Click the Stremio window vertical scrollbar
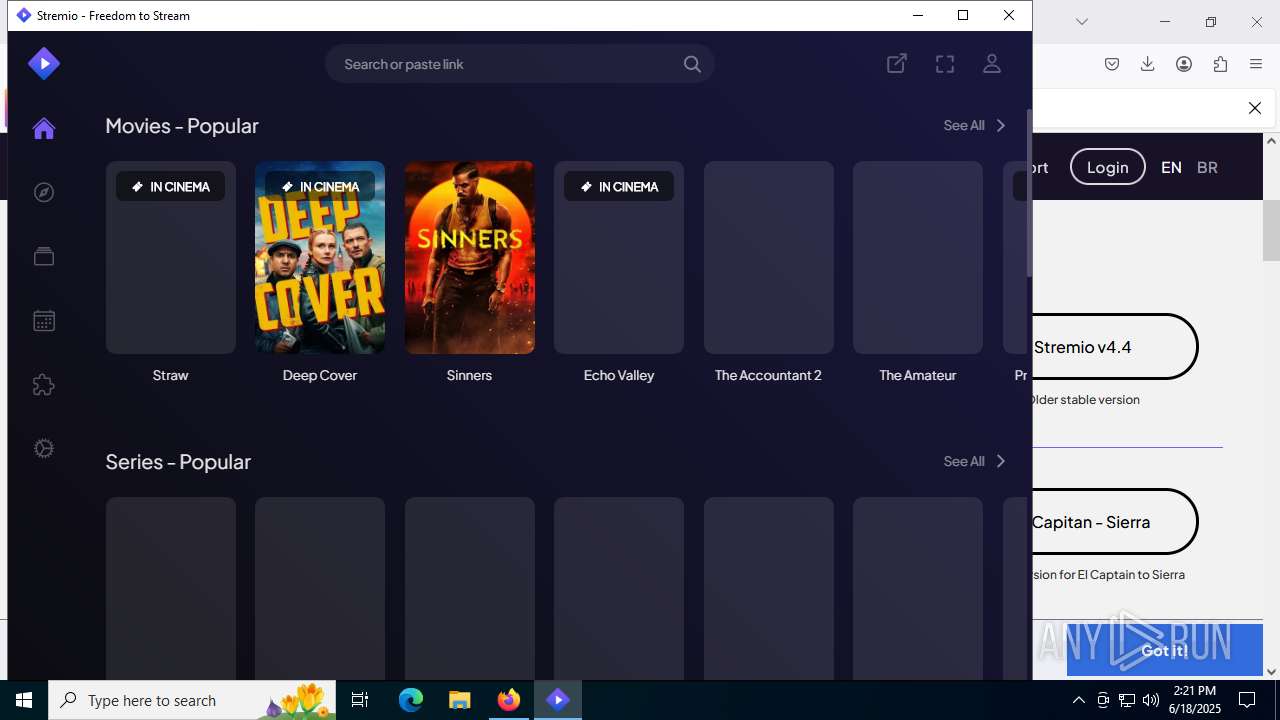1280x720 pixels. click(x=1029, y=195)
